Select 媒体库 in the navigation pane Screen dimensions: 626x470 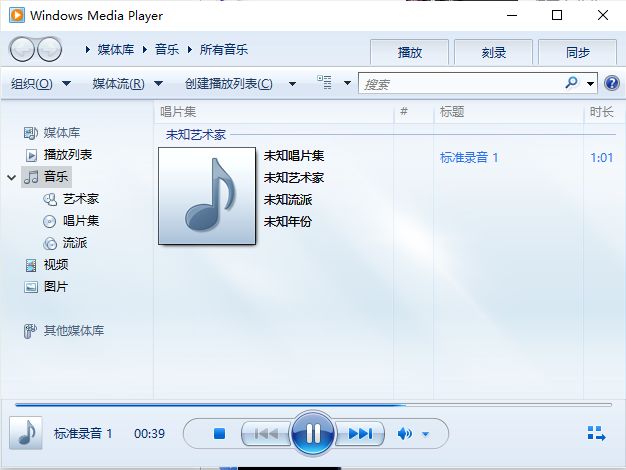(52, 133)
